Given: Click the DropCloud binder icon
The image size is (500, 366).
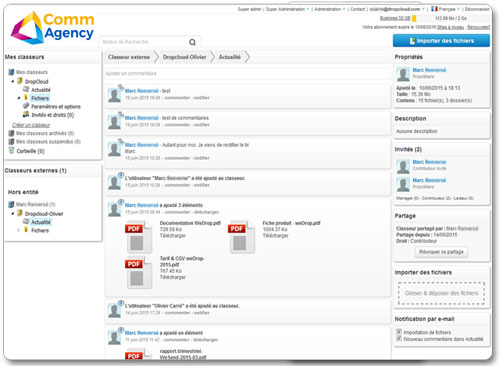Looking at the screenshot, I should (20, 81).
